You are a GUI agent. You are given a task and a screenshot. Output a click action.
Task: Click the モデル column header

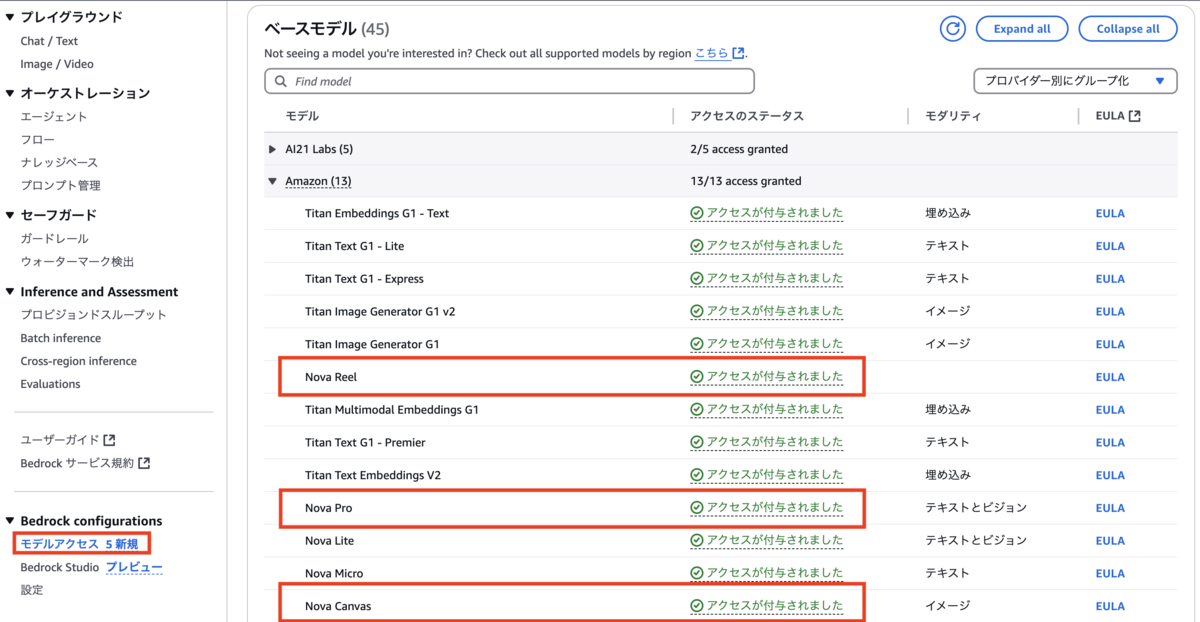[x=302, y=116]
